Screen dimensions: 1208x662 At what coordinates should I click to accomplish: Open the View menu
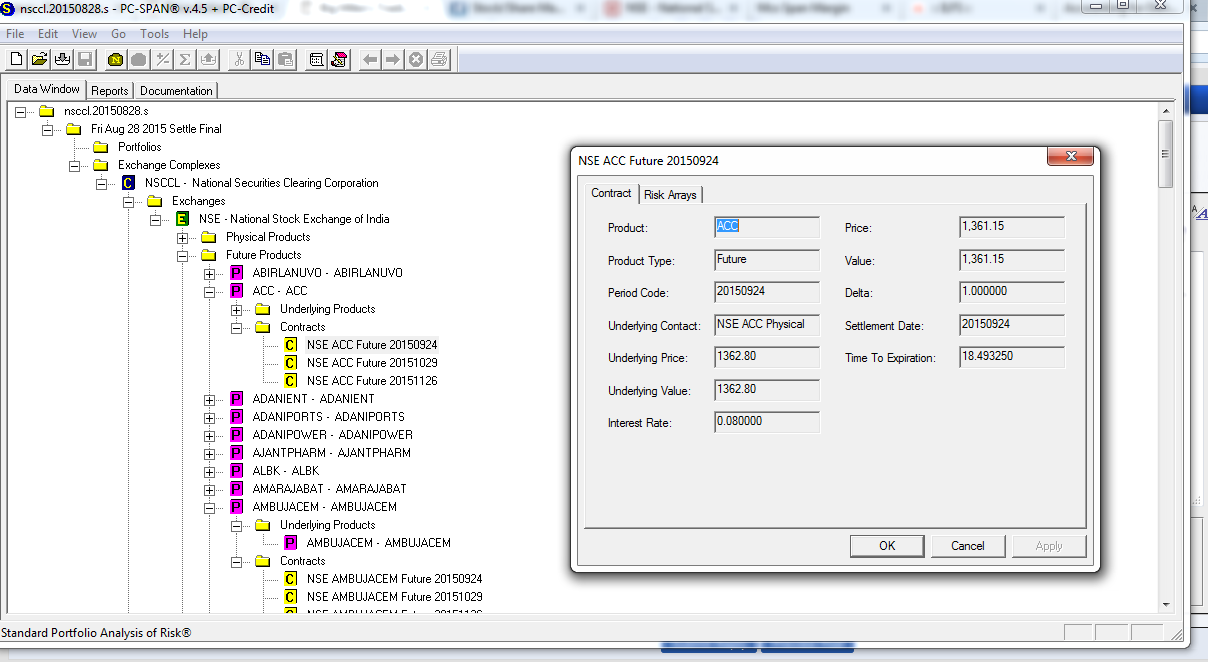click(85, 34)
